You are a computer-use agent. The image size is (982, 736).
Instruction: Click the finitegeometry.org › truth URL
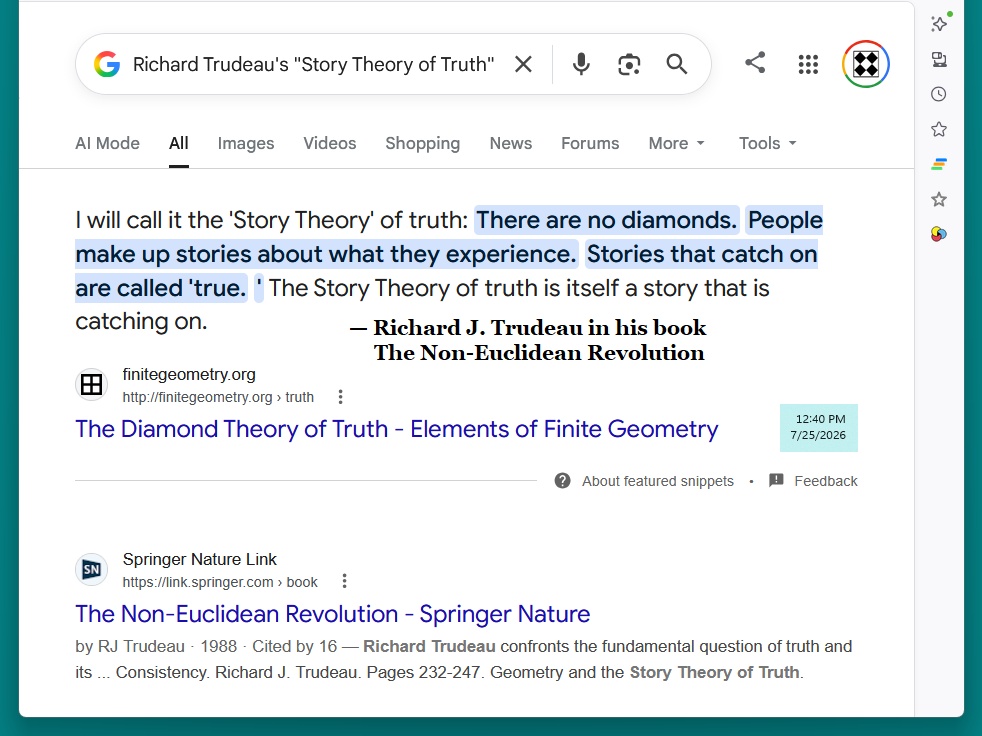218,397
